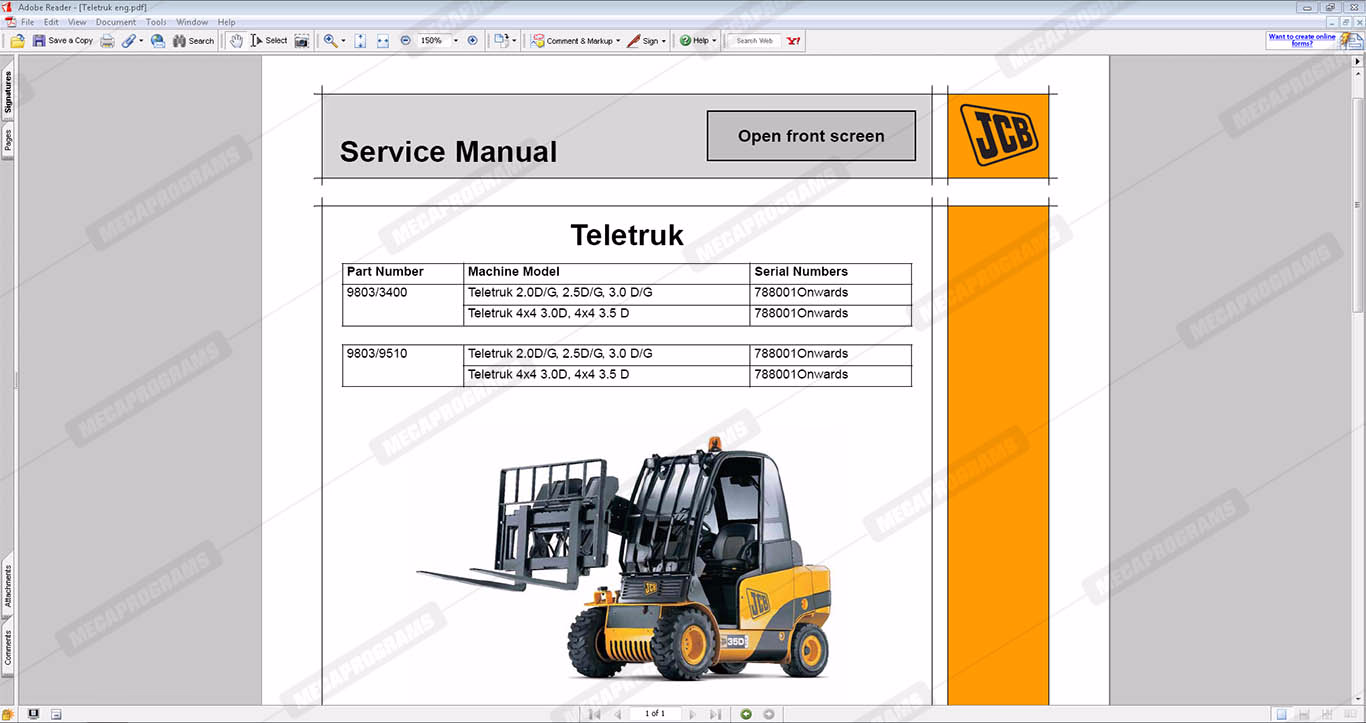Image resolution: width=1366 pixels, height=723 pixels.
Task: Click the Teletruk heading text
Action: [627, 235]
